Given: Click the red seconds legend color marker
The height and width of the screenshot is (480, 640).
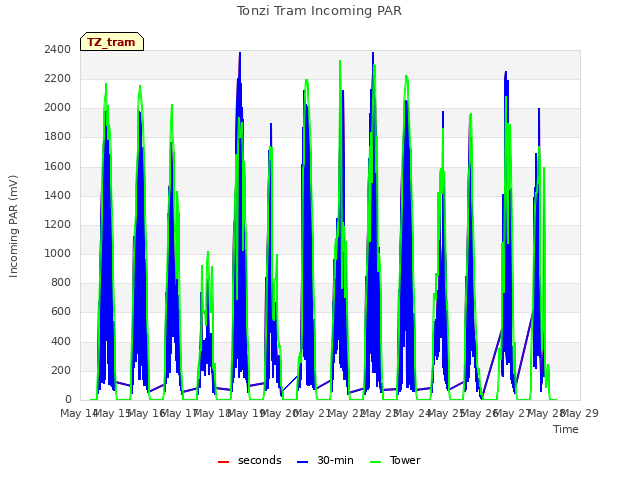Looking at the screenshot, I should [223, 462].
